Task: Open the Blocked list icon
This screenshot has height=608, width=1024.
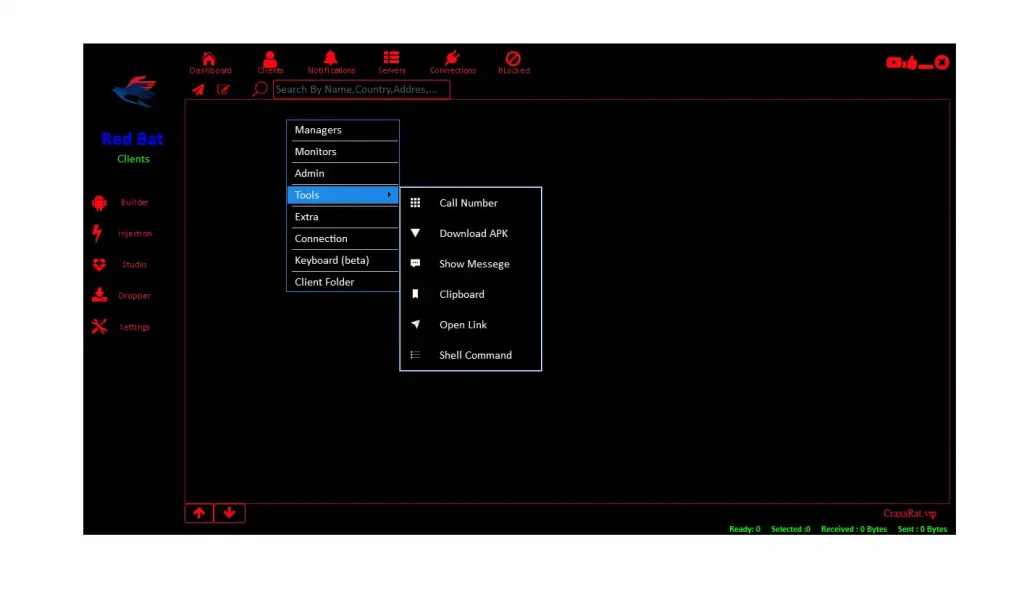Action: 513,62
